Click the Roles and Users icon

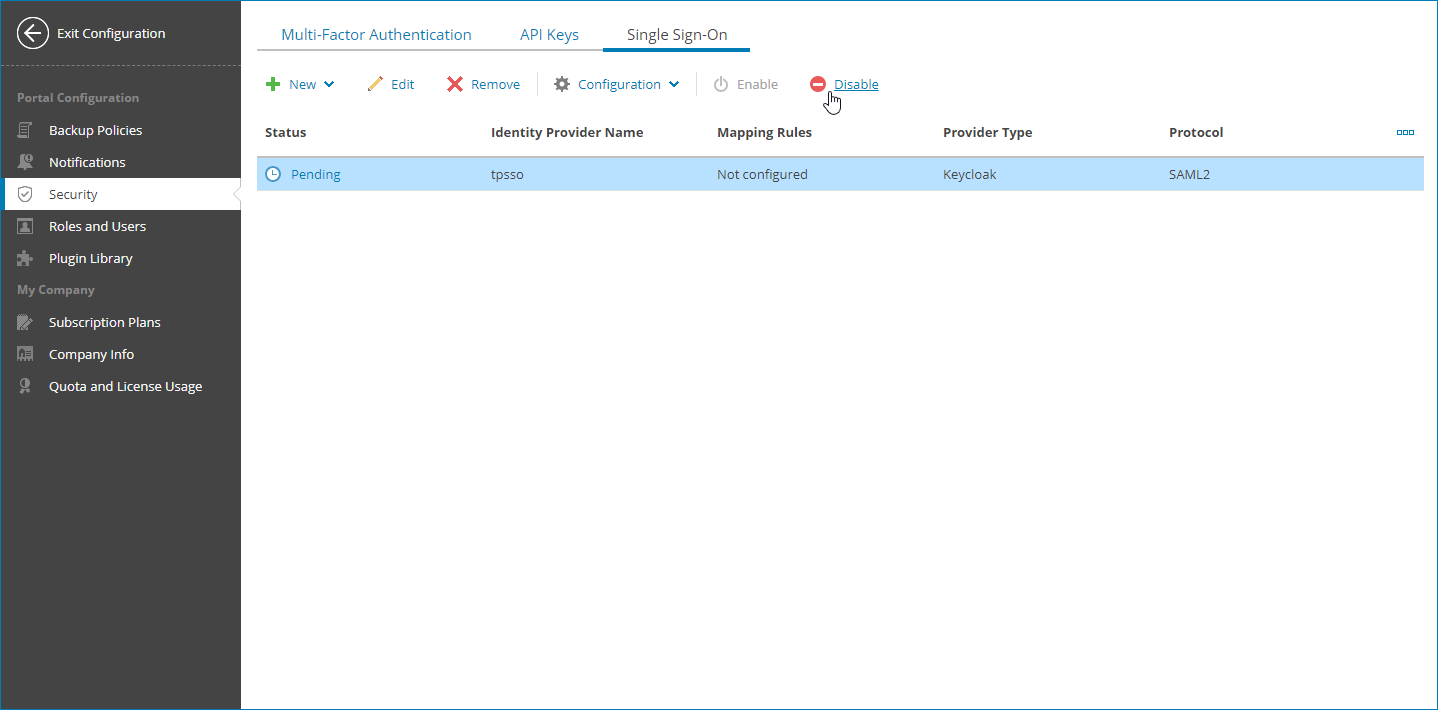coord(26,226)
